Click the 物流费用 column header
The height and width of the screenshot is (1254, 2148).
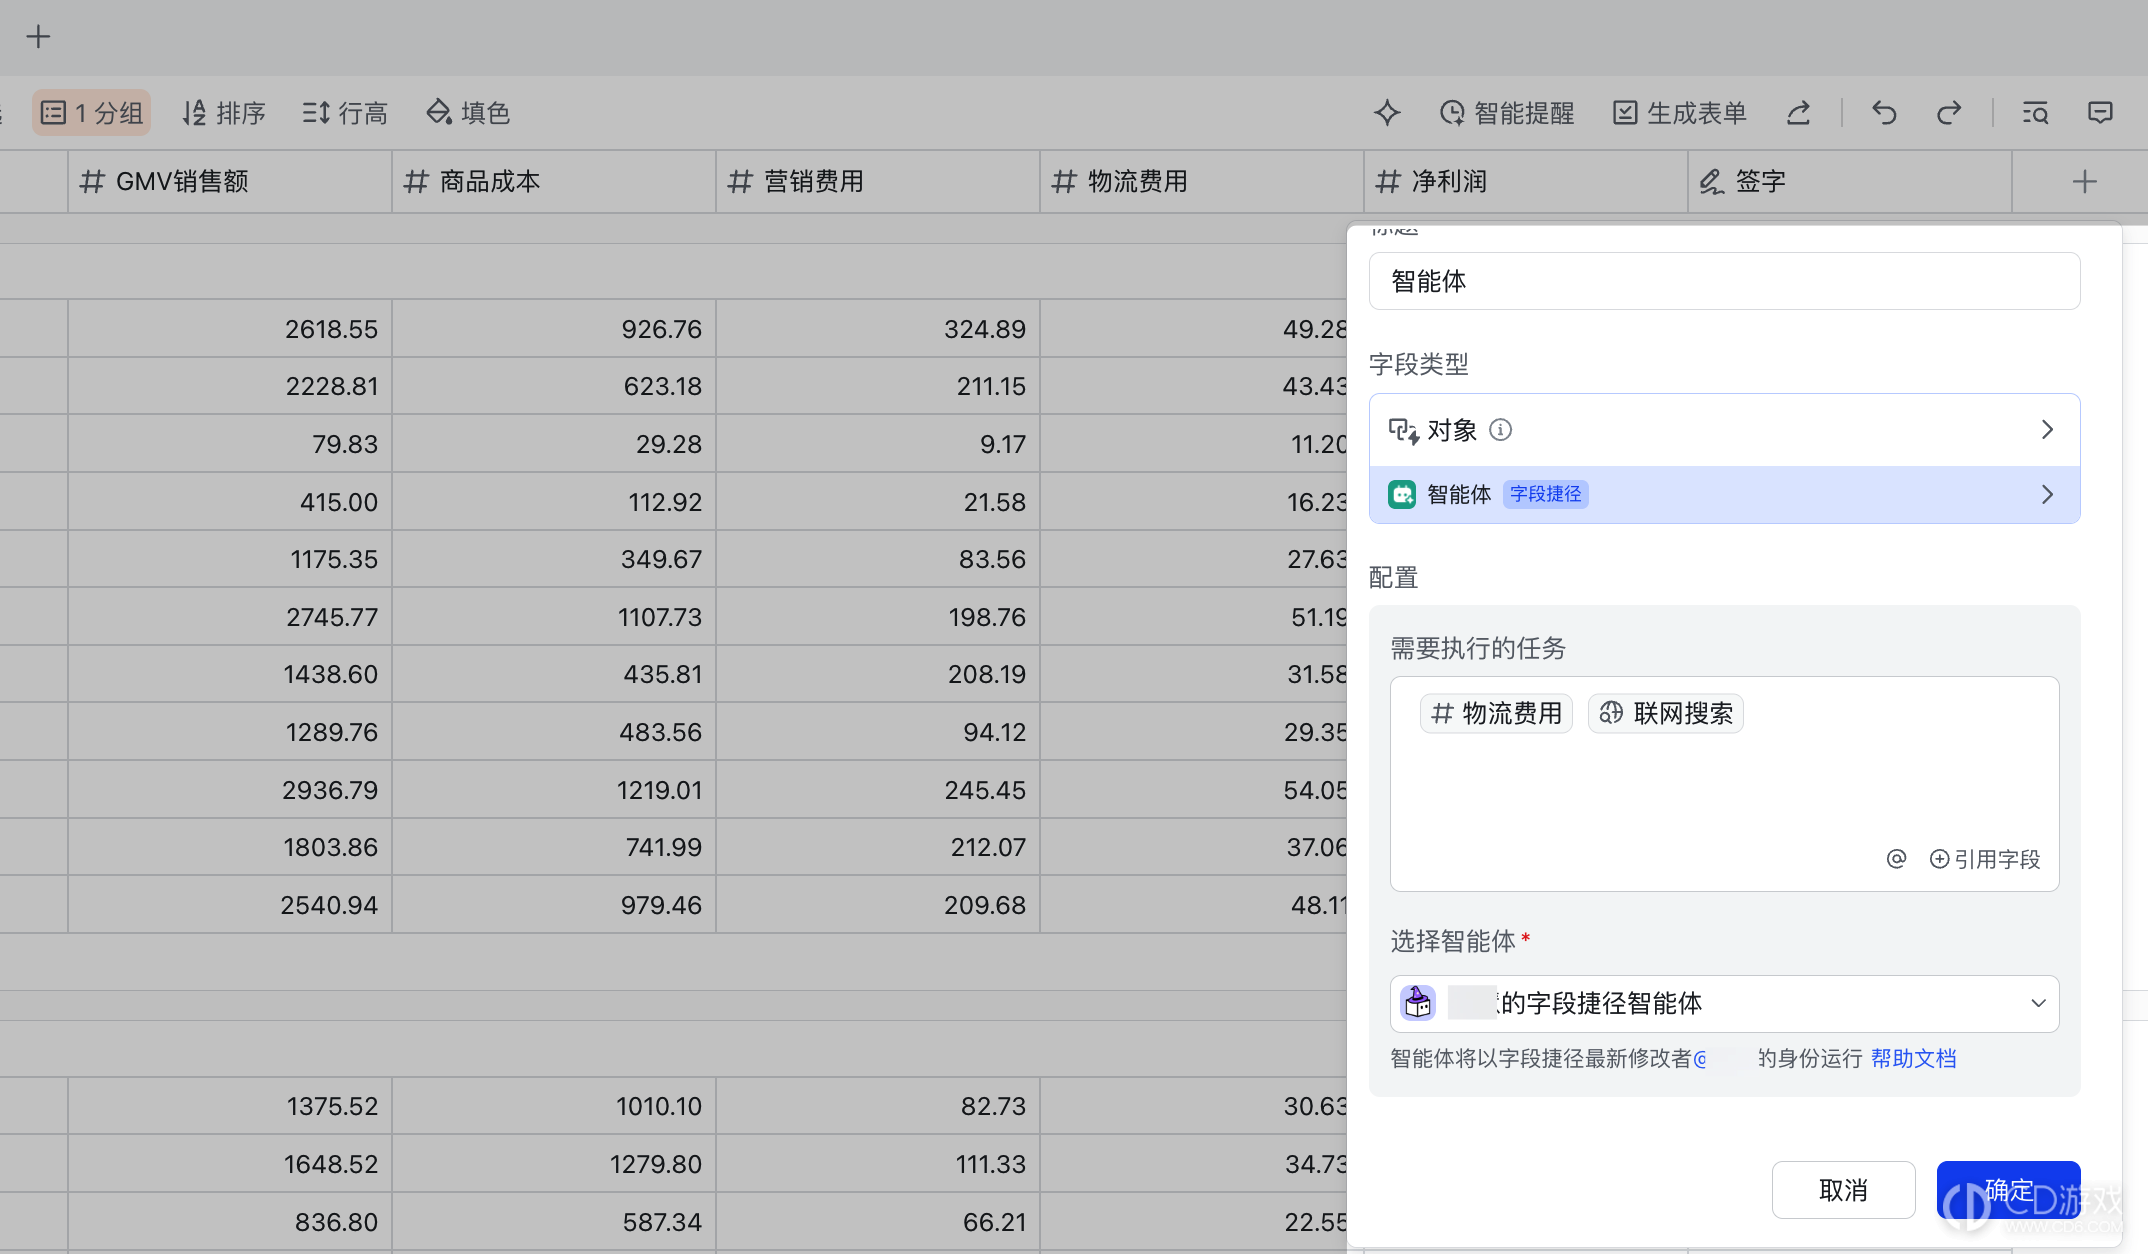coord(1202,182)
